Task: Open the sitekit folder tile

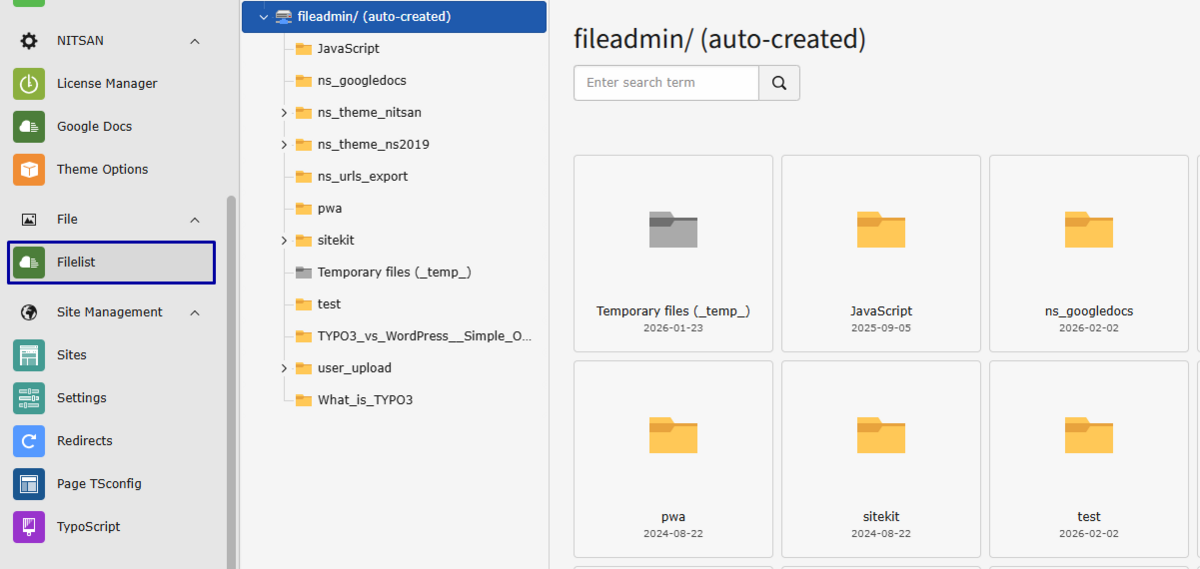Action: [x=881, y=459]
